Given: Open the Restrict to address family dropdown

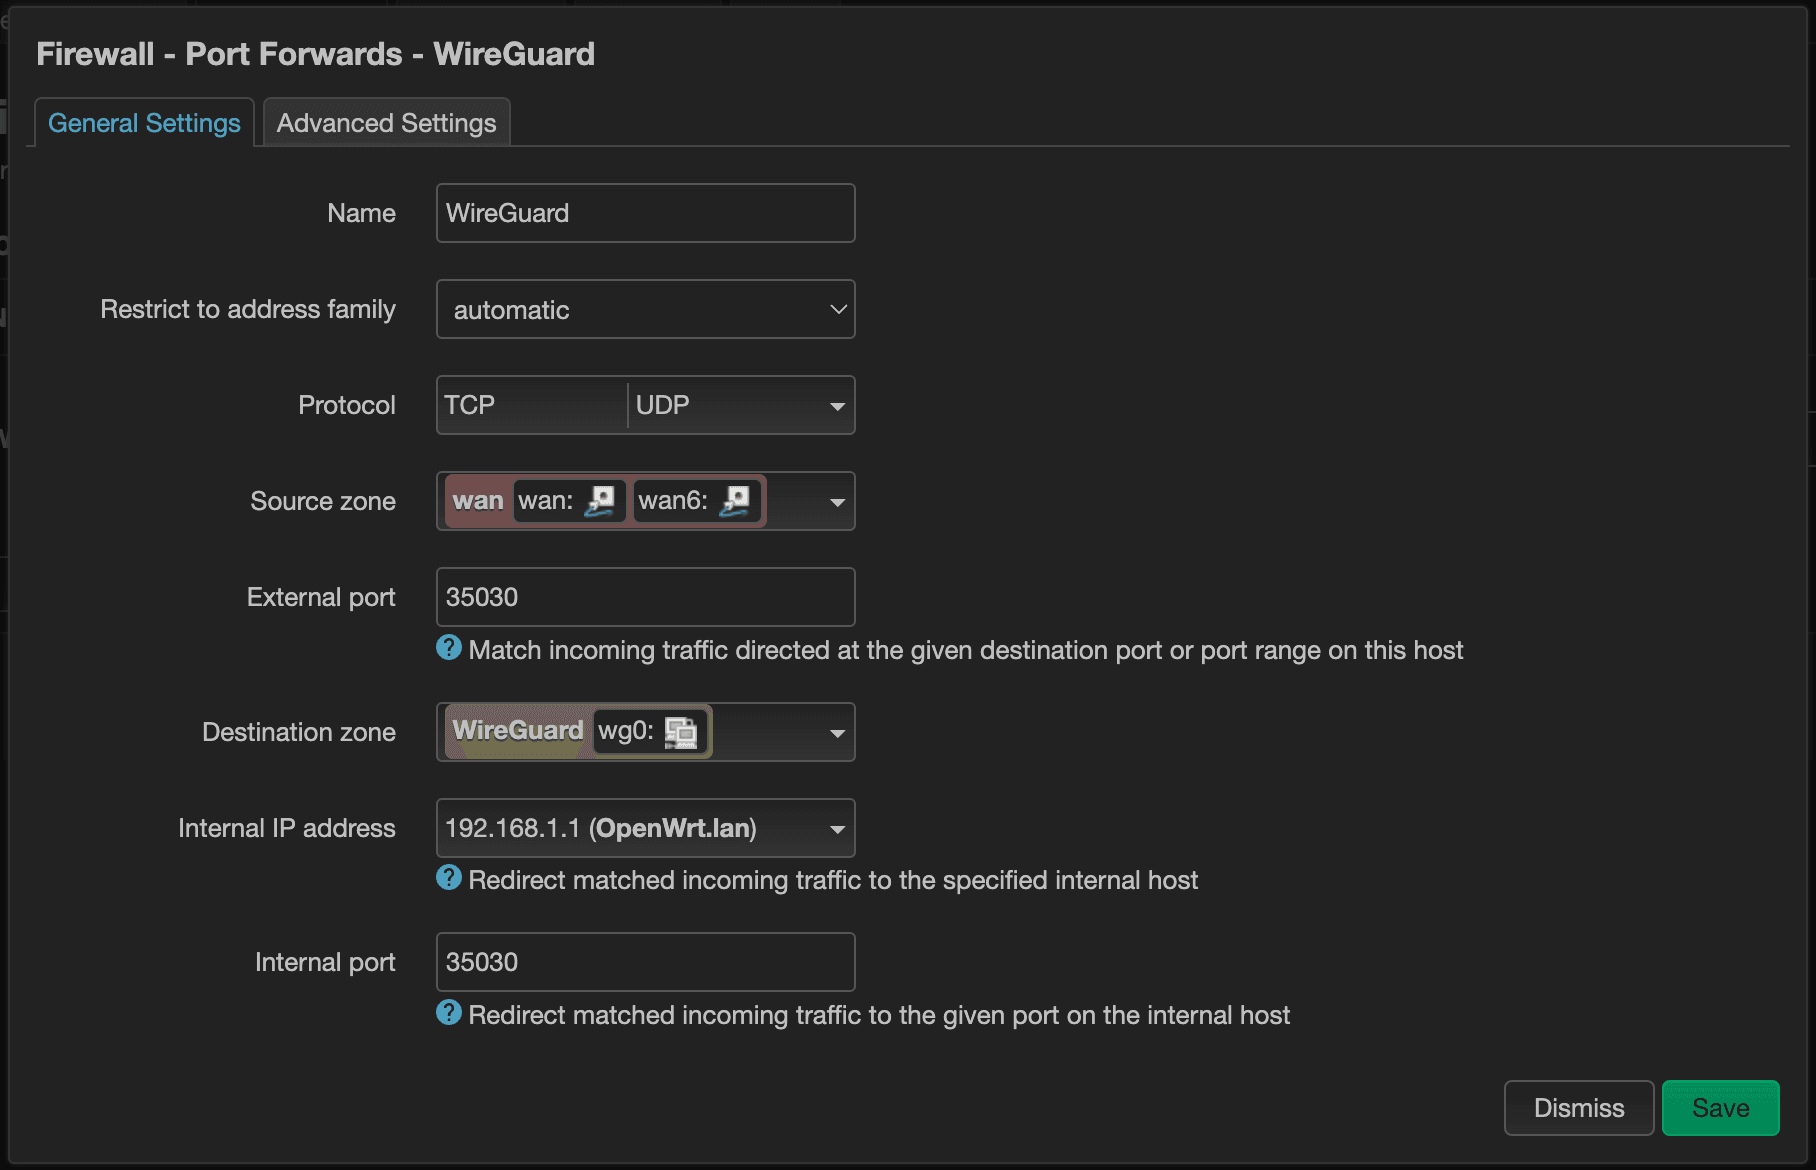Looking at the screenshot, I should pyautogui.click(x=645, y=309).
